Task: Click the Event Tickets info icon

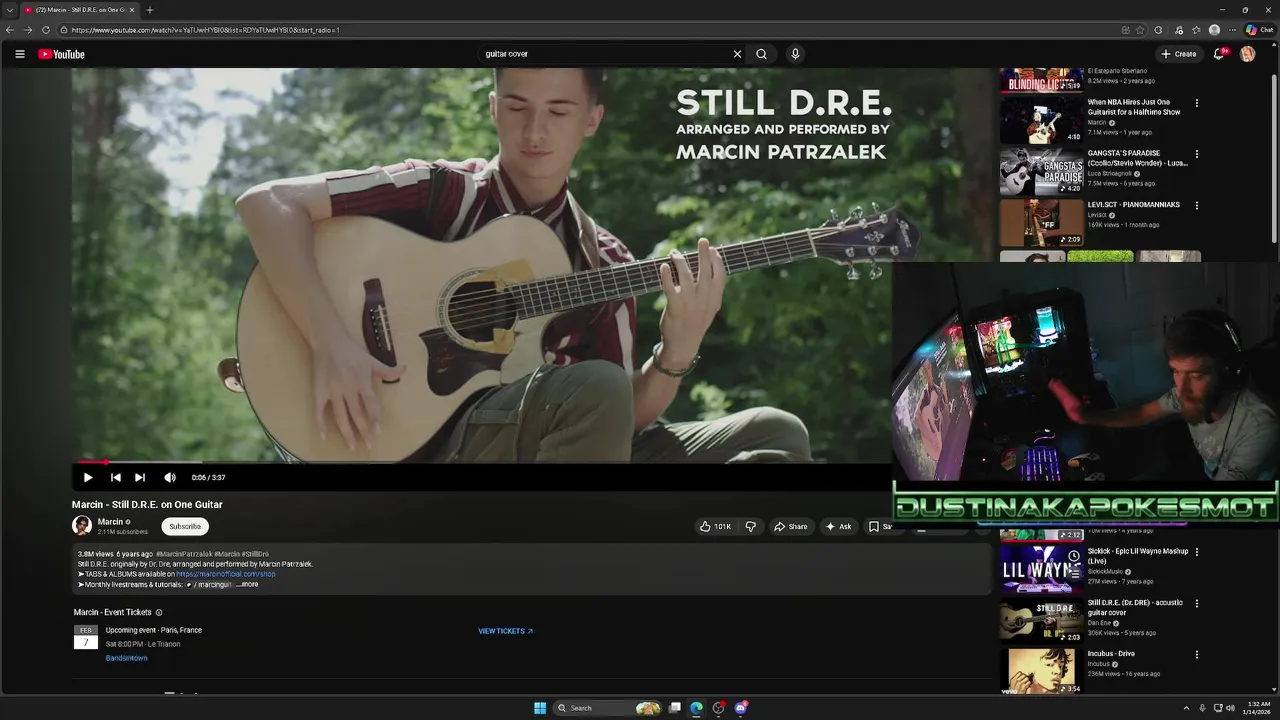Action: coord(159,612)
